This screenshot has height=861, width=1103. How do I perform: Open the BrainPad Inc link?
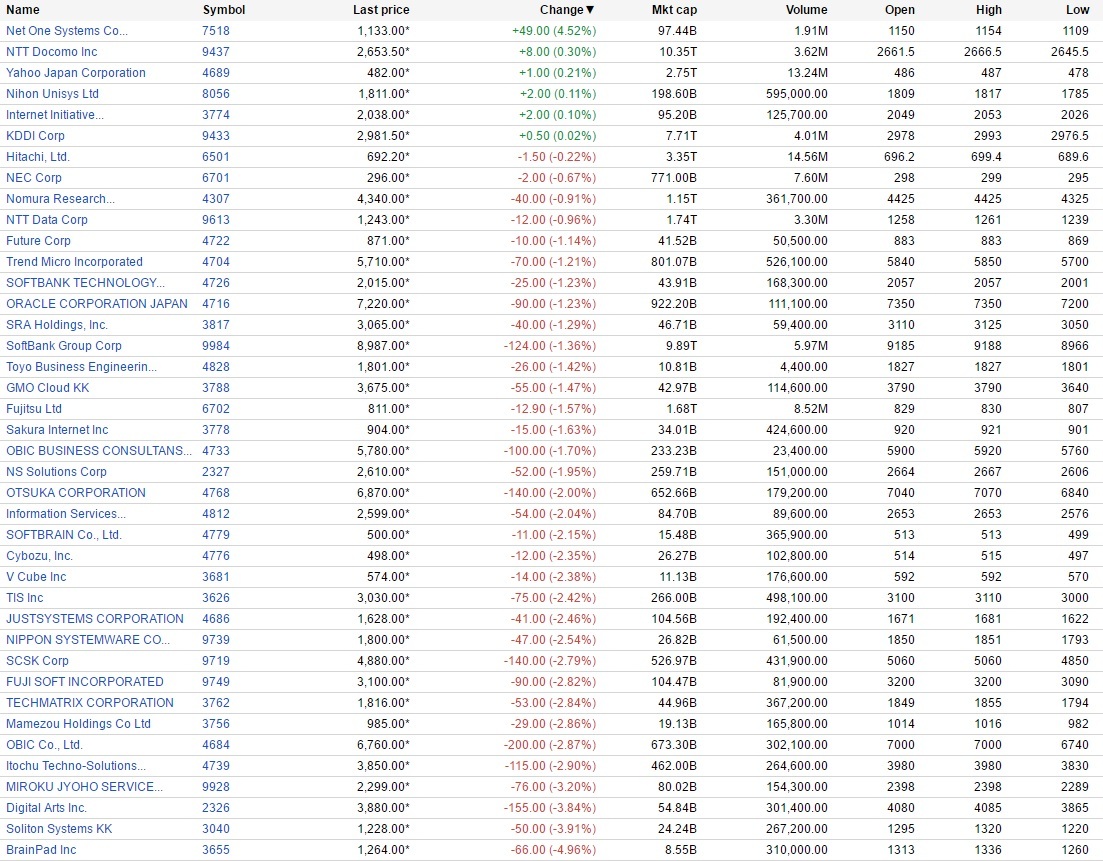(41, 850)
